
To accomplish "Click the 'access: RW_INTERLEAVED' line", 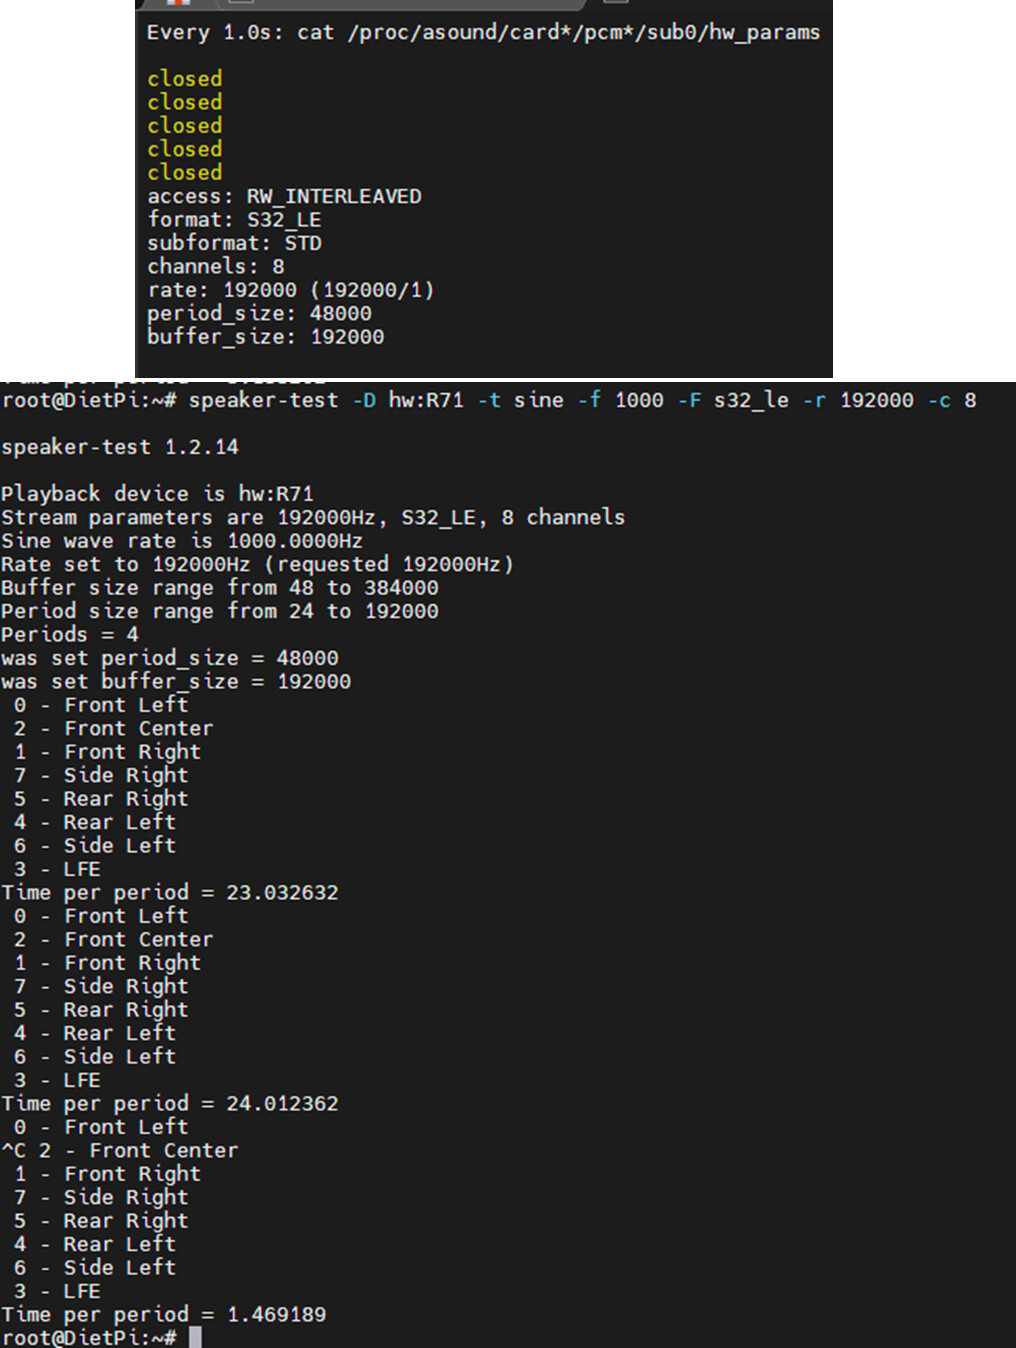I will (x=284, y=196).
